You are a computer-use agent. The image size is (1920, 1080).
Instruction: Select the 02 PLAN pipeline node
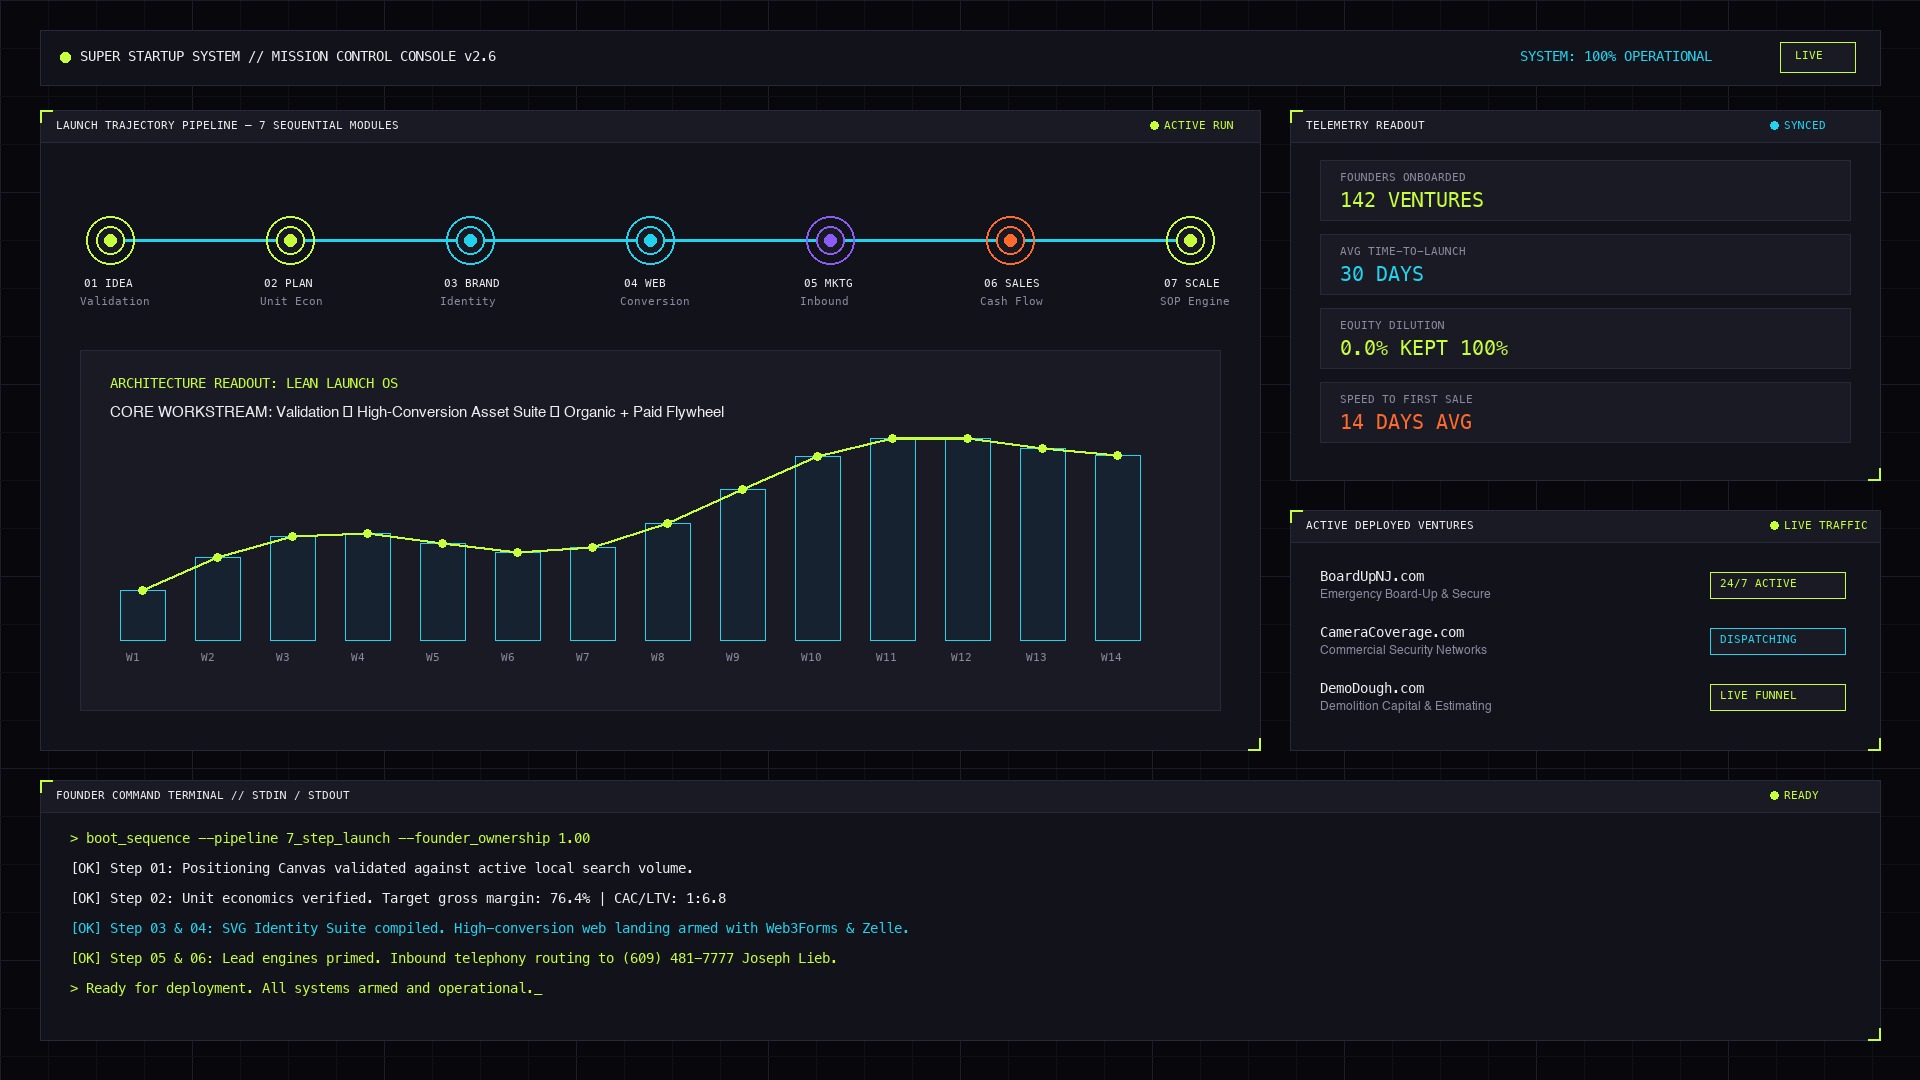pos(290,241)
